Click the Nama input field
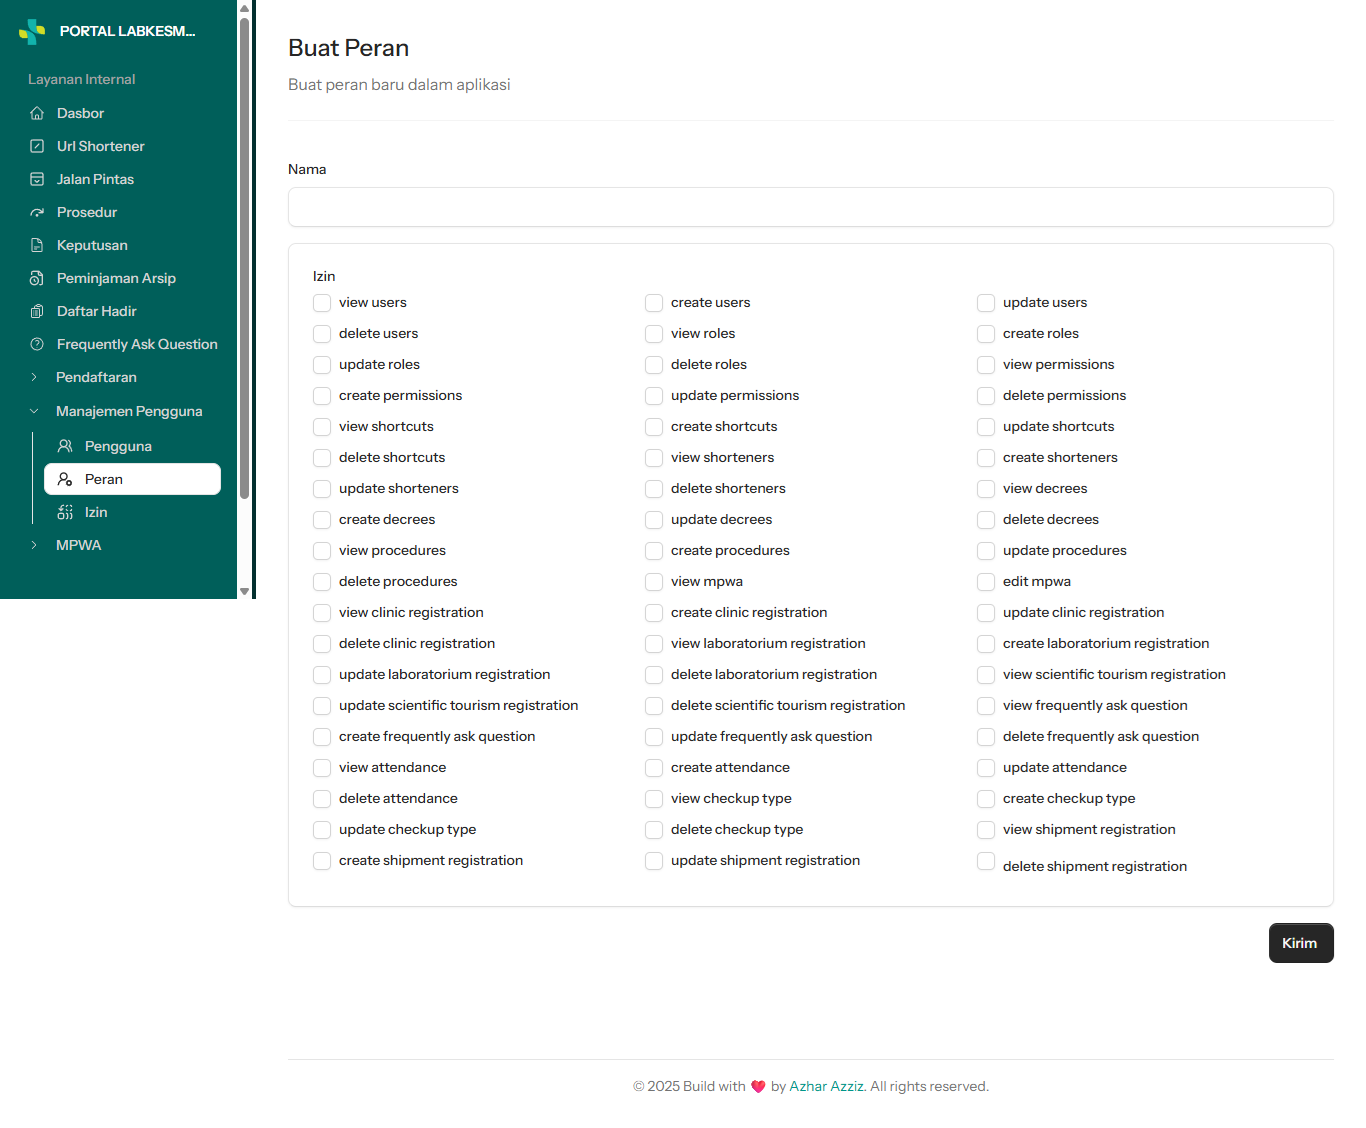 coord(811,207)
